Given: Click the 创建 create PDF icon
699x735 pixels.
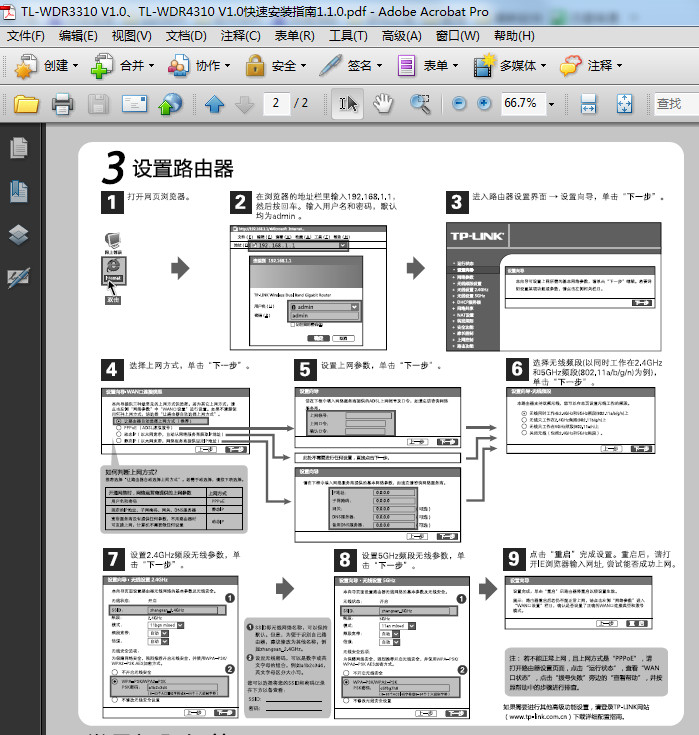Looking at the screenshot, I should pos(25,66).
